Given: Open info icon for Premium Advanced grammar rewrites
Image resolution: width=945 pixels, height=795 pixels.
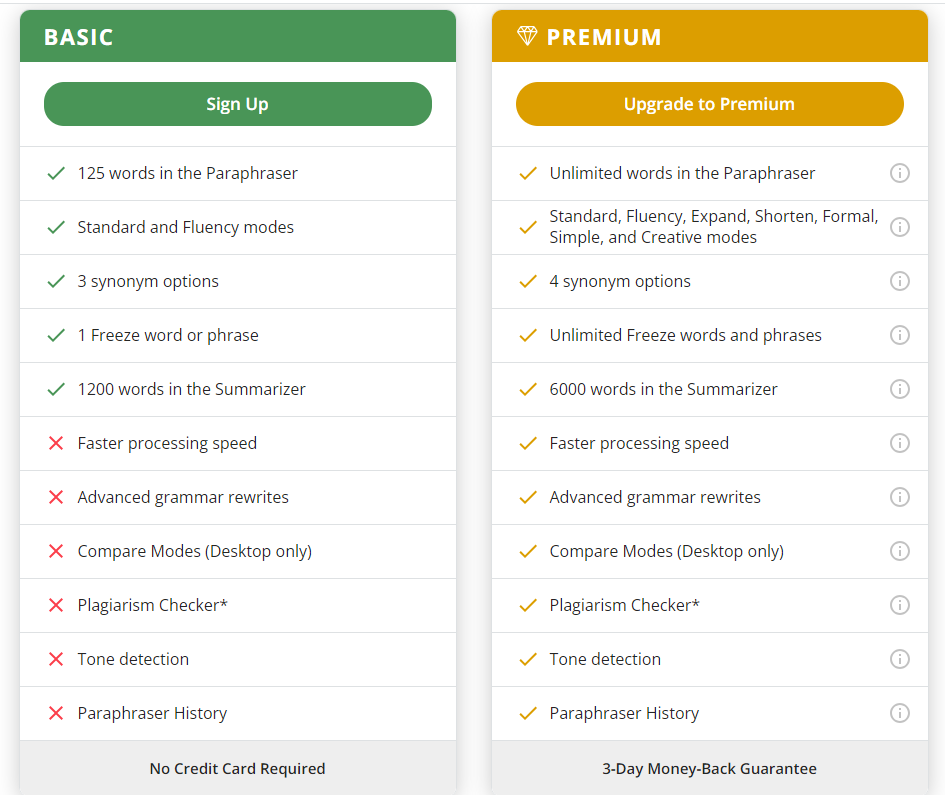Looking at the screenshot, I should point(899,497).
